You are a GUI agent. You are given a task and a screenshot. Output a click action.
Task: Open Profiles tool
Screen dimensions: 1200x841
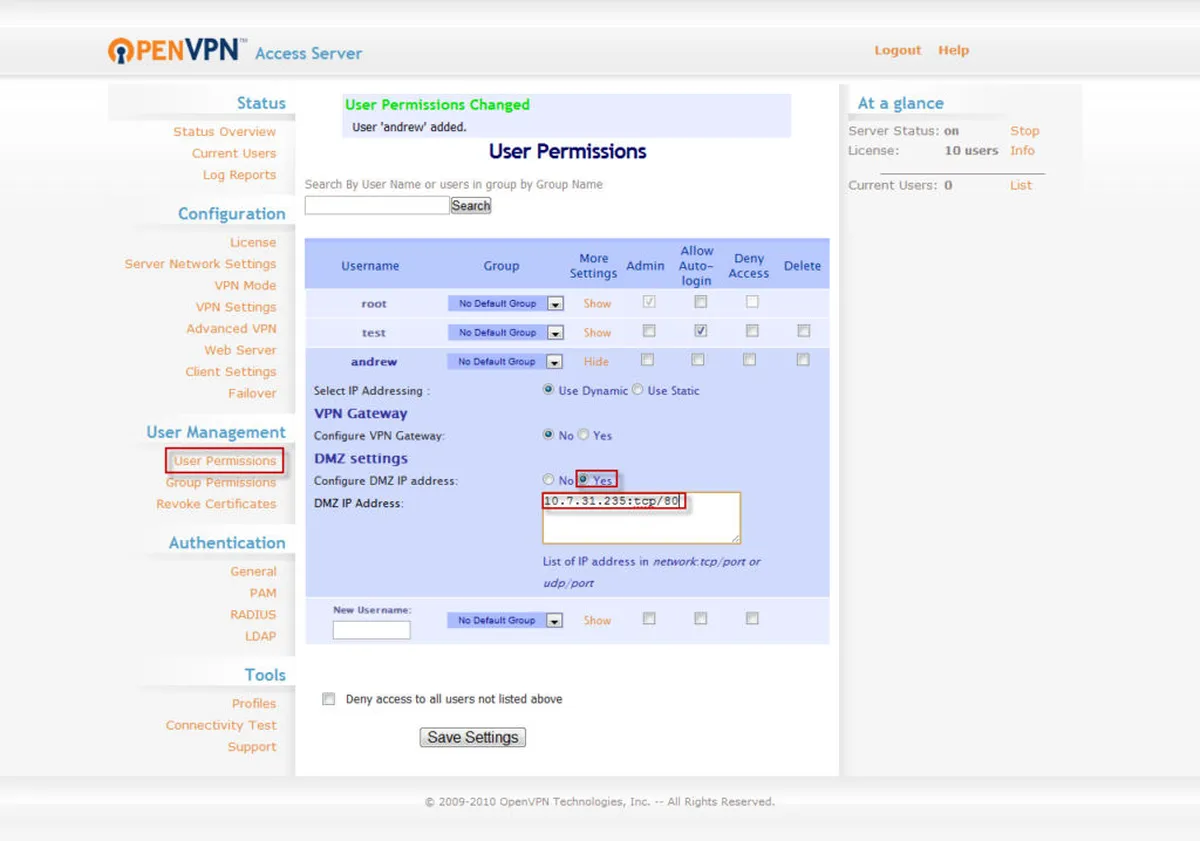tap(254, 704)
